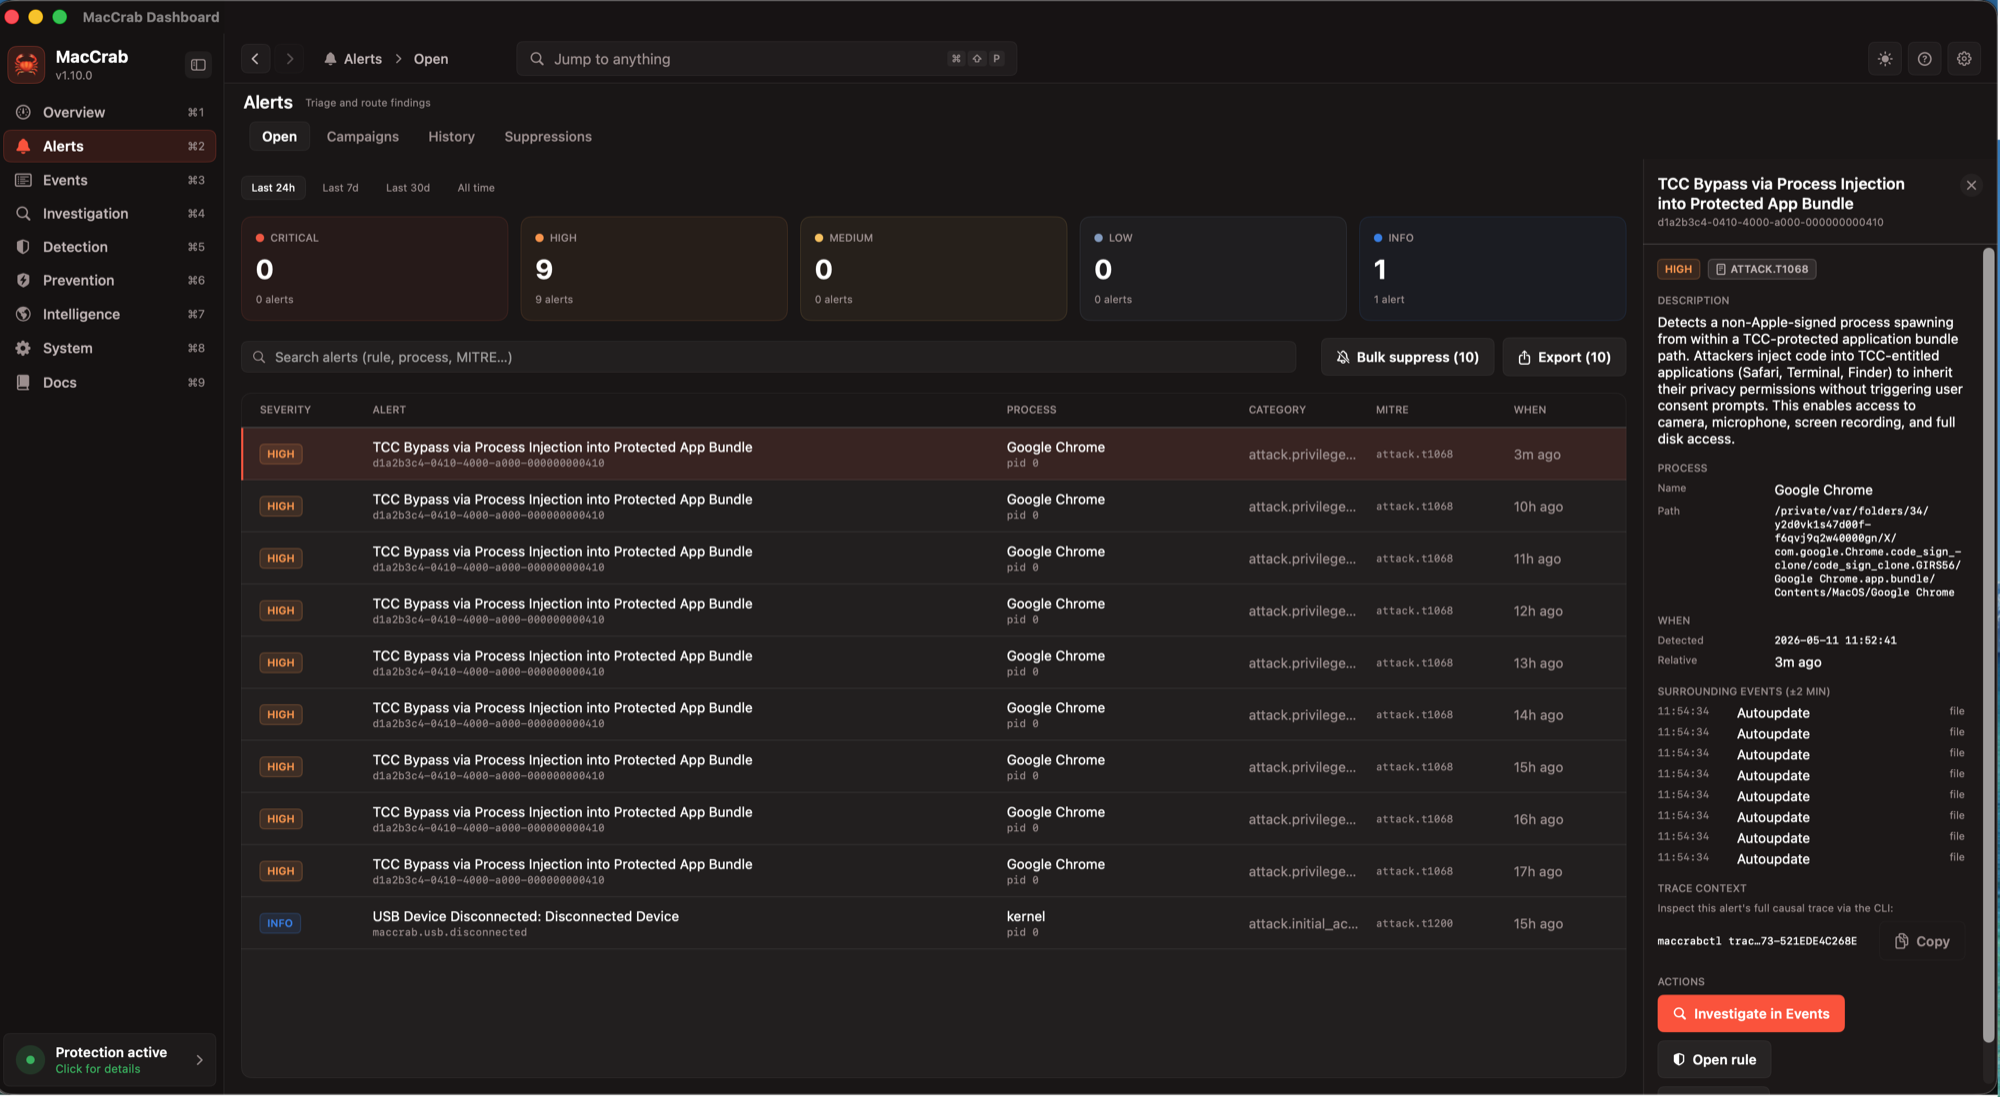The image size is (2000, 1097).
Task: Sort by the WHEN column header
Action: pyautogui.click(x=1529, y=410)
